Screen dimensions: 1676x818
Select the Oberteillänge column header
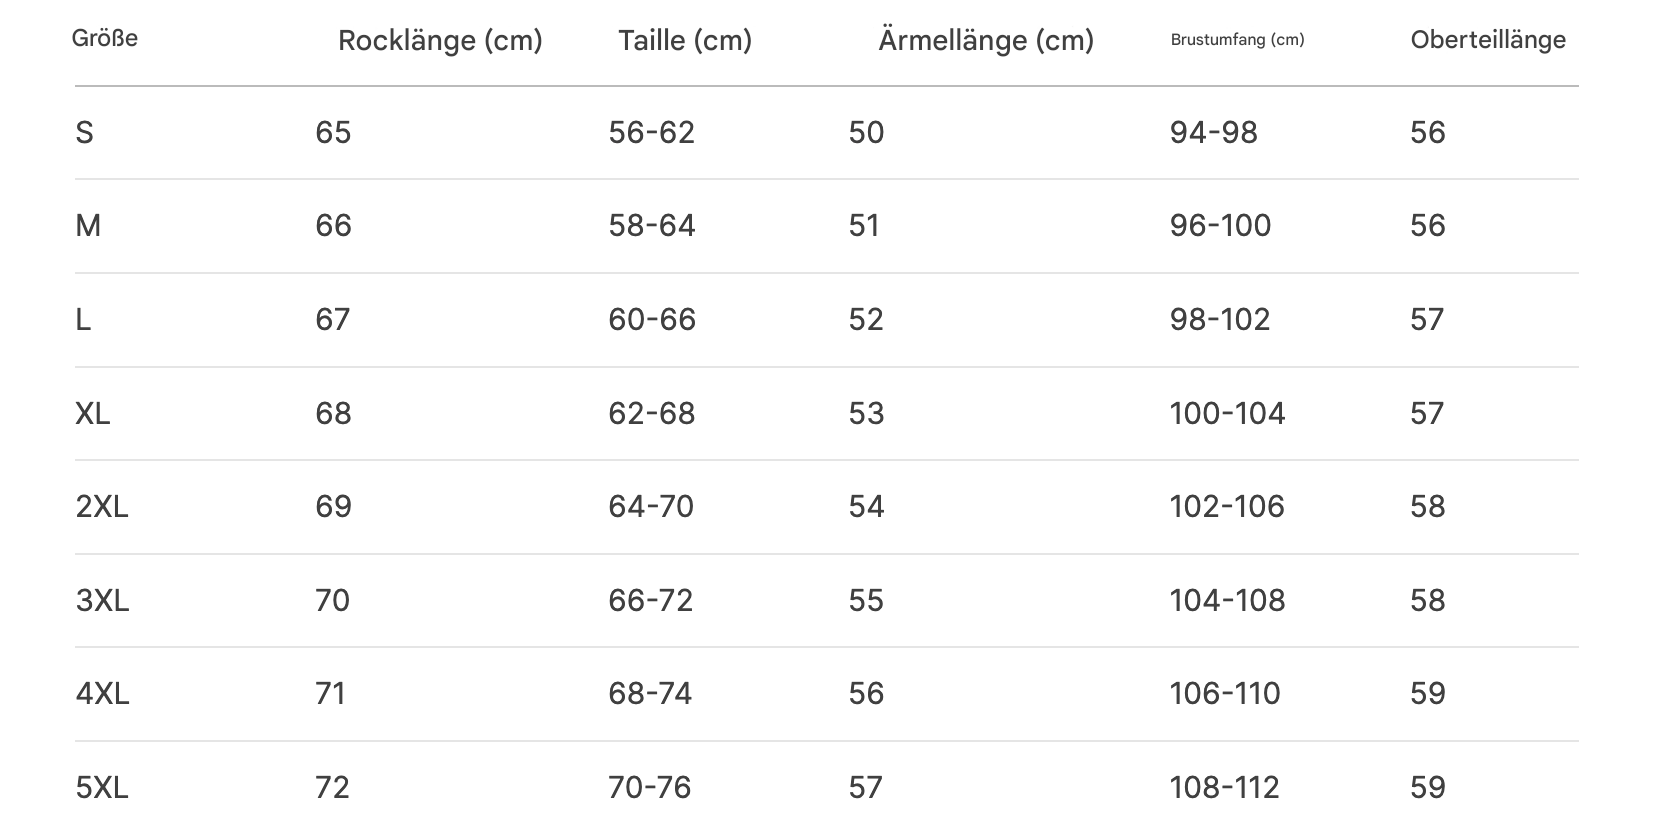point(1488,40)
